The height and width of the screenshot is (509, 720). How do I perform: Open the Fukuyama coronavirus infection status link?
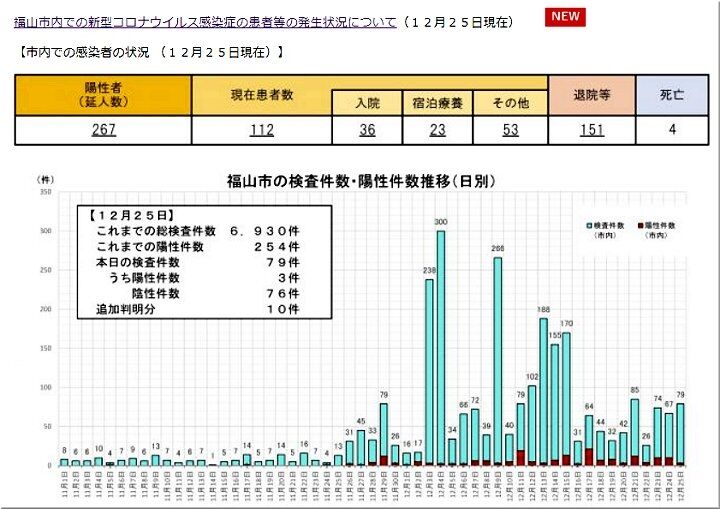tap(205, 22)
